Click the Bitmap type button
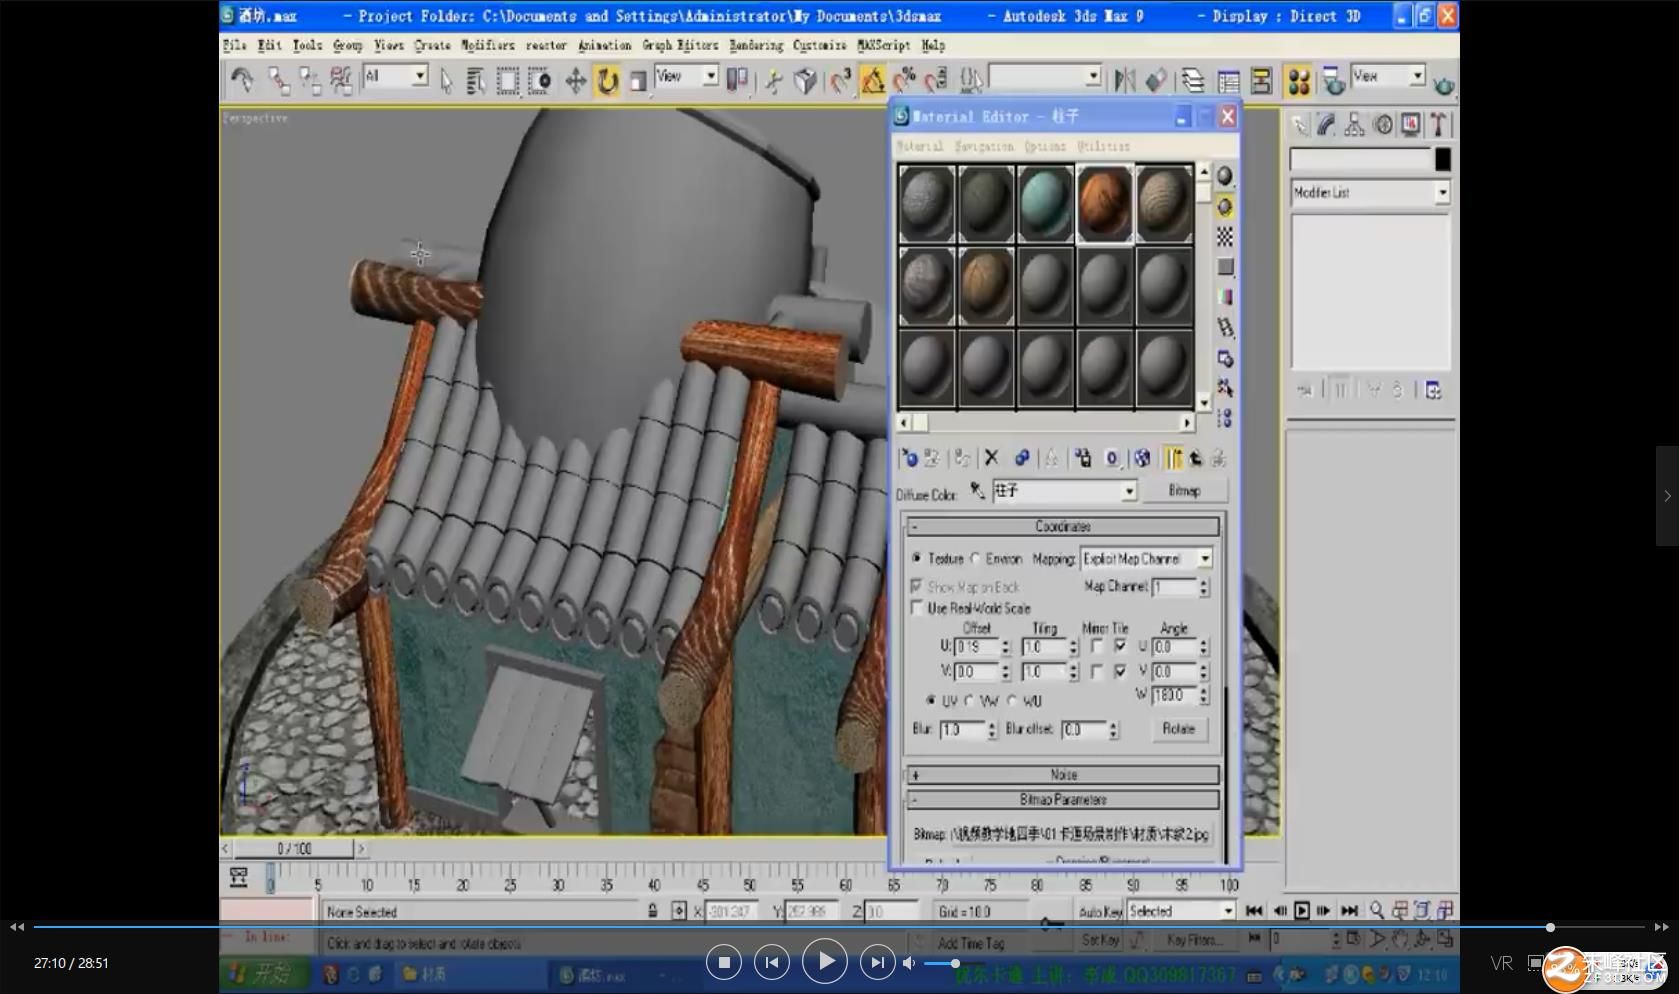Image resolution: width=1679 pixels, height=994 pixels. pyautogui.click(x=1184, y=491)
